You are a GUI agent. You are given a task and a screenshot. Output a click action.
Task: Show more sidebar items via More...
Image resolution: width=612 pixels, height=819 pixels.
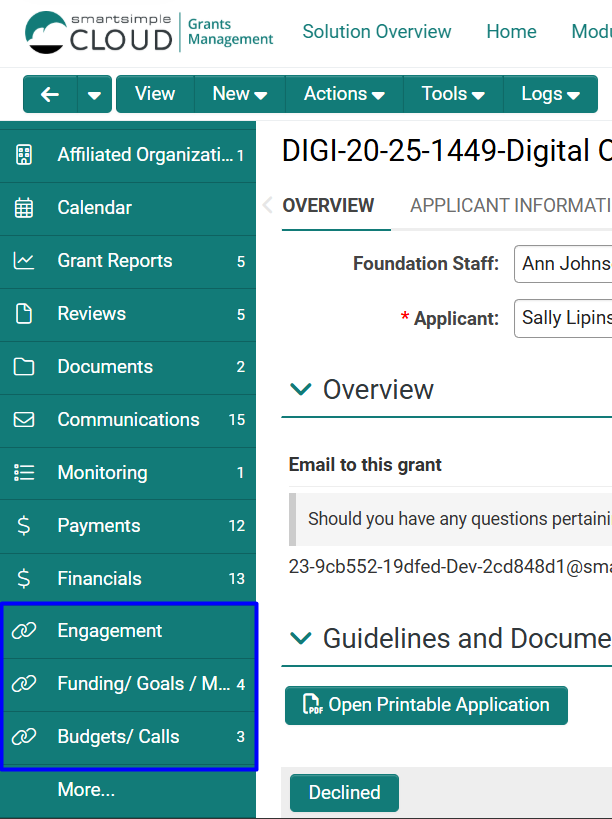(86, 789)
